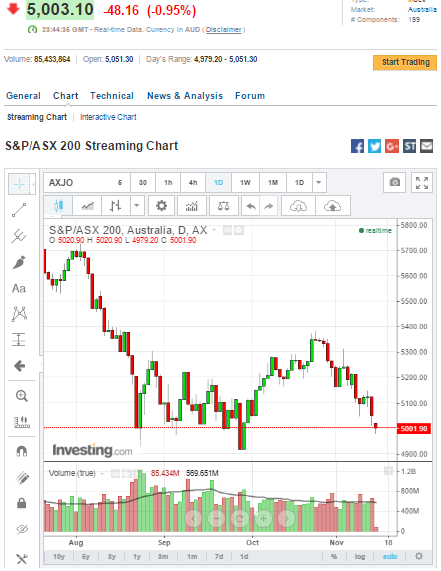Set range to 3m
Image resolution: width=441 pixels, height=571 pixels.
(x=163, y=556)
